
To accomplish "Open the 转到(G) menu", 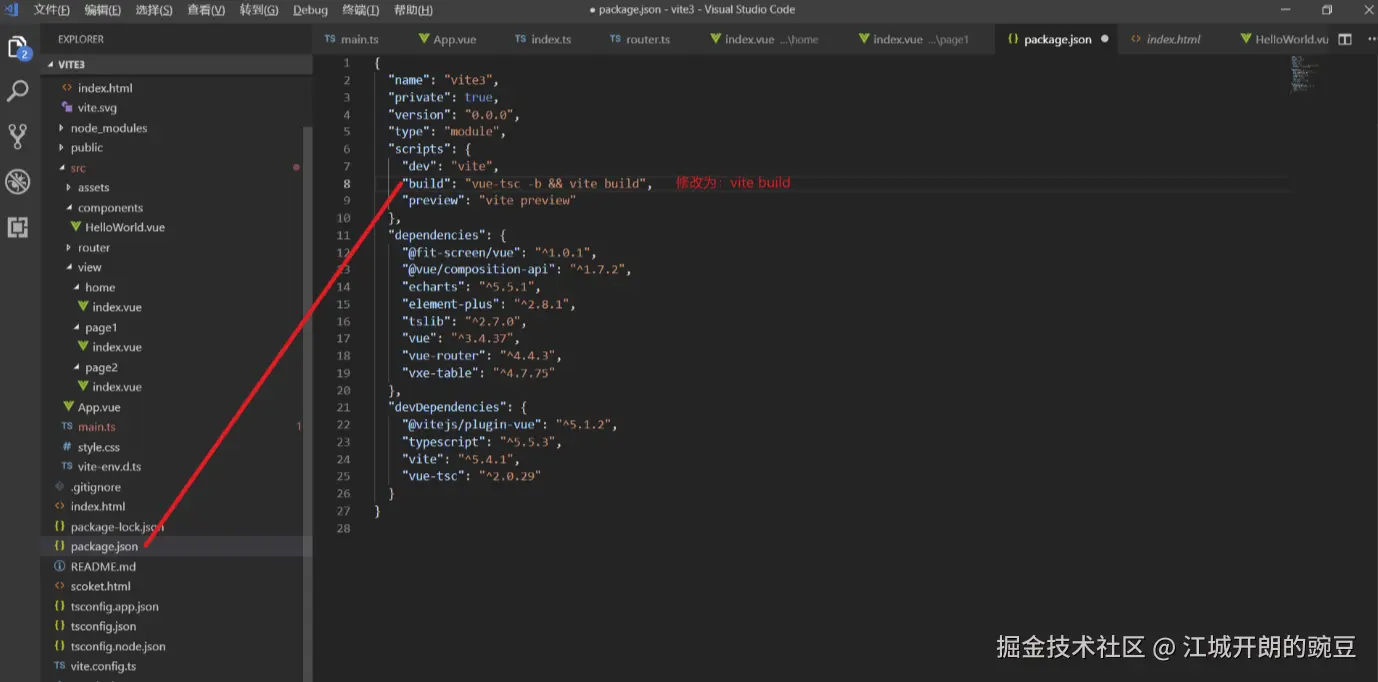I will 259,10.
